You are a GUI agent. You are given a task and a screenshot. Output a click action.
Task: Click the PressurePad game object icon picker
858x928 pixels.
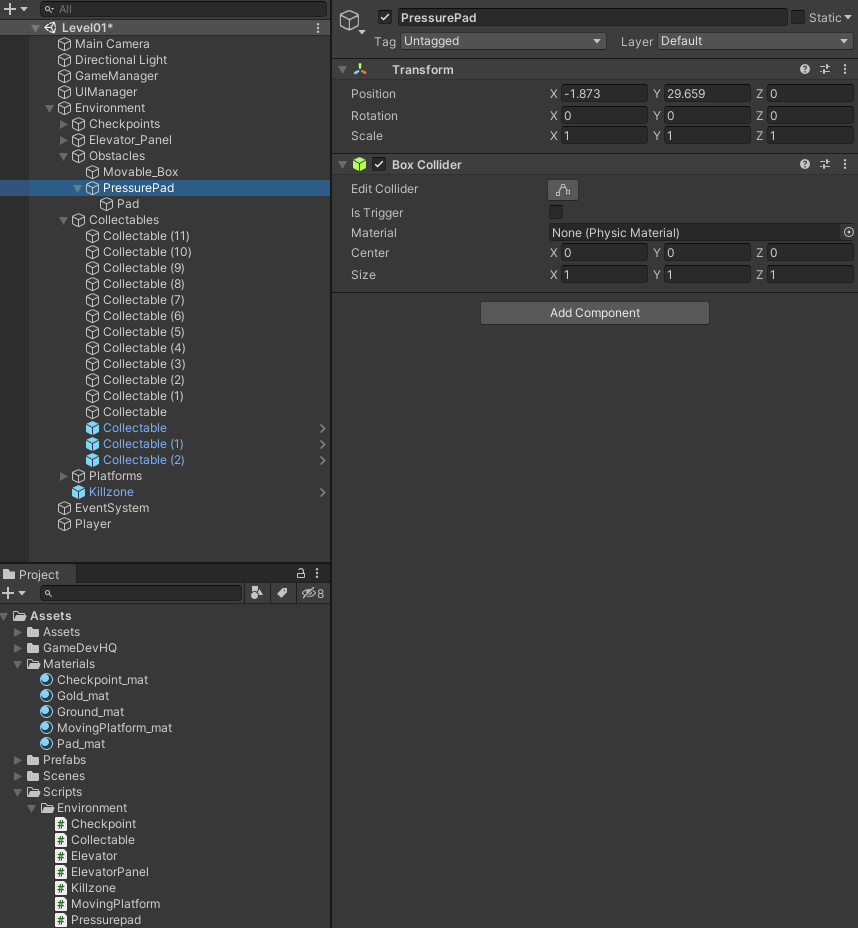point(352,21)
